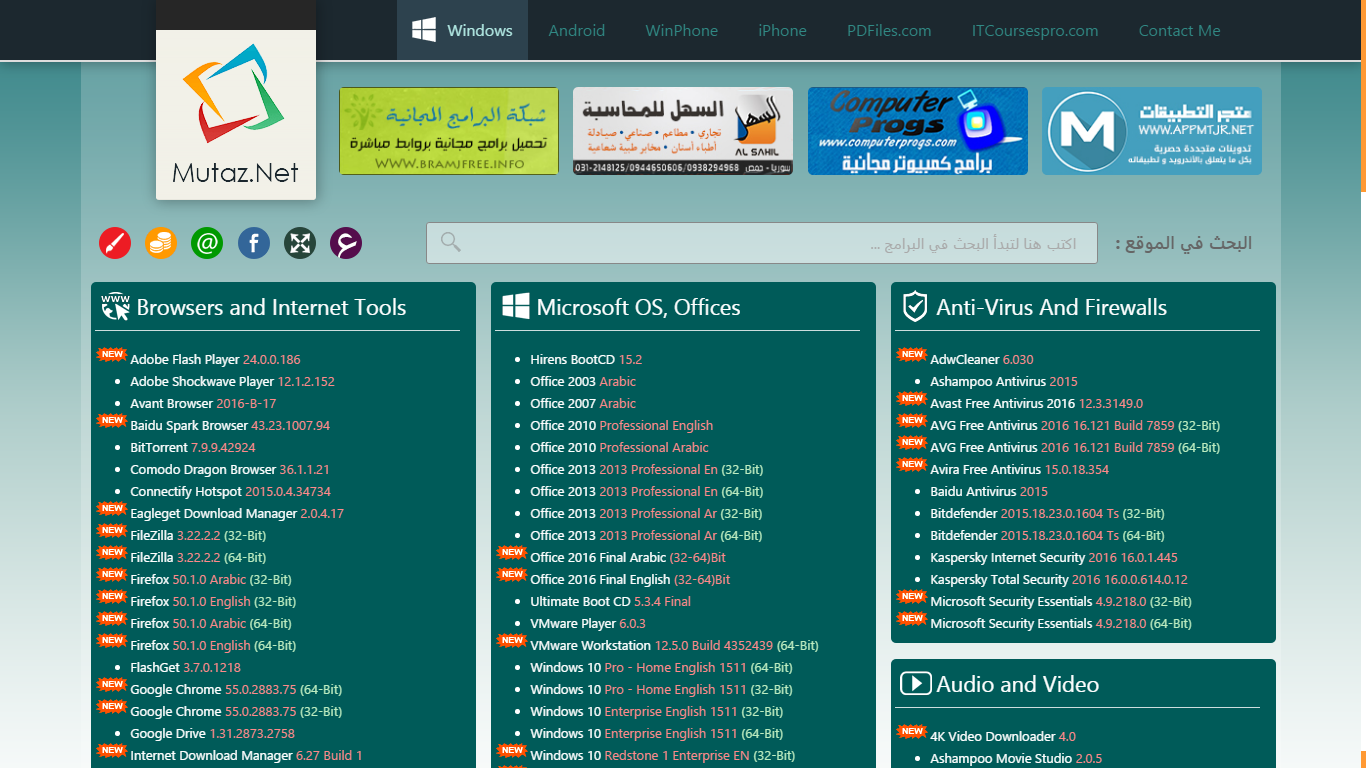Image resolution: width=1366 pixels, height=768 pixels.
Task: Click the purple Arabic letter round icon
Action: [x=346, y=243]
